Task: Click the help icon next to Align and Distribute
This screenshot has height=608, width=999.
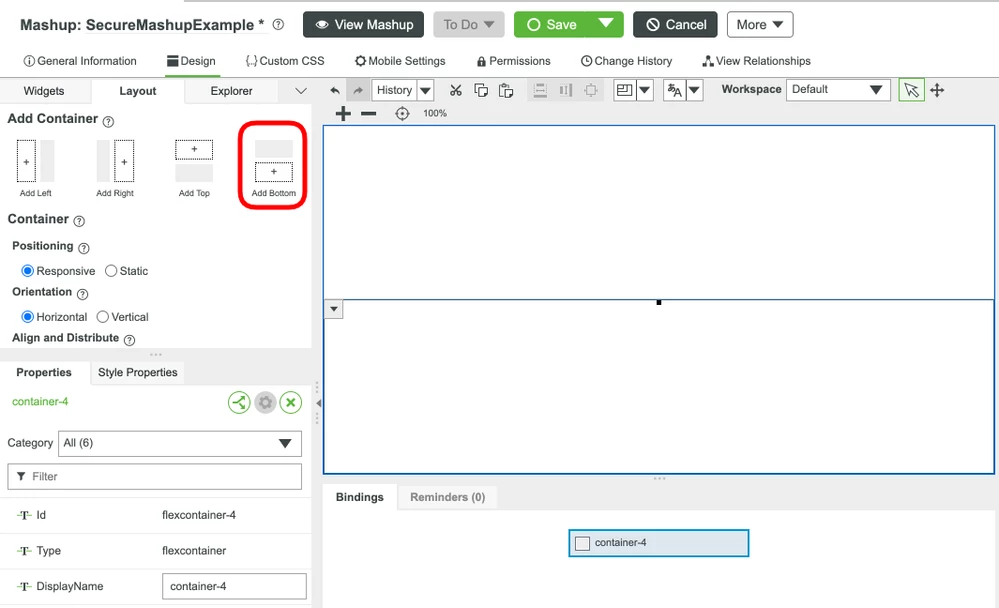Action: tap(129, 340)
